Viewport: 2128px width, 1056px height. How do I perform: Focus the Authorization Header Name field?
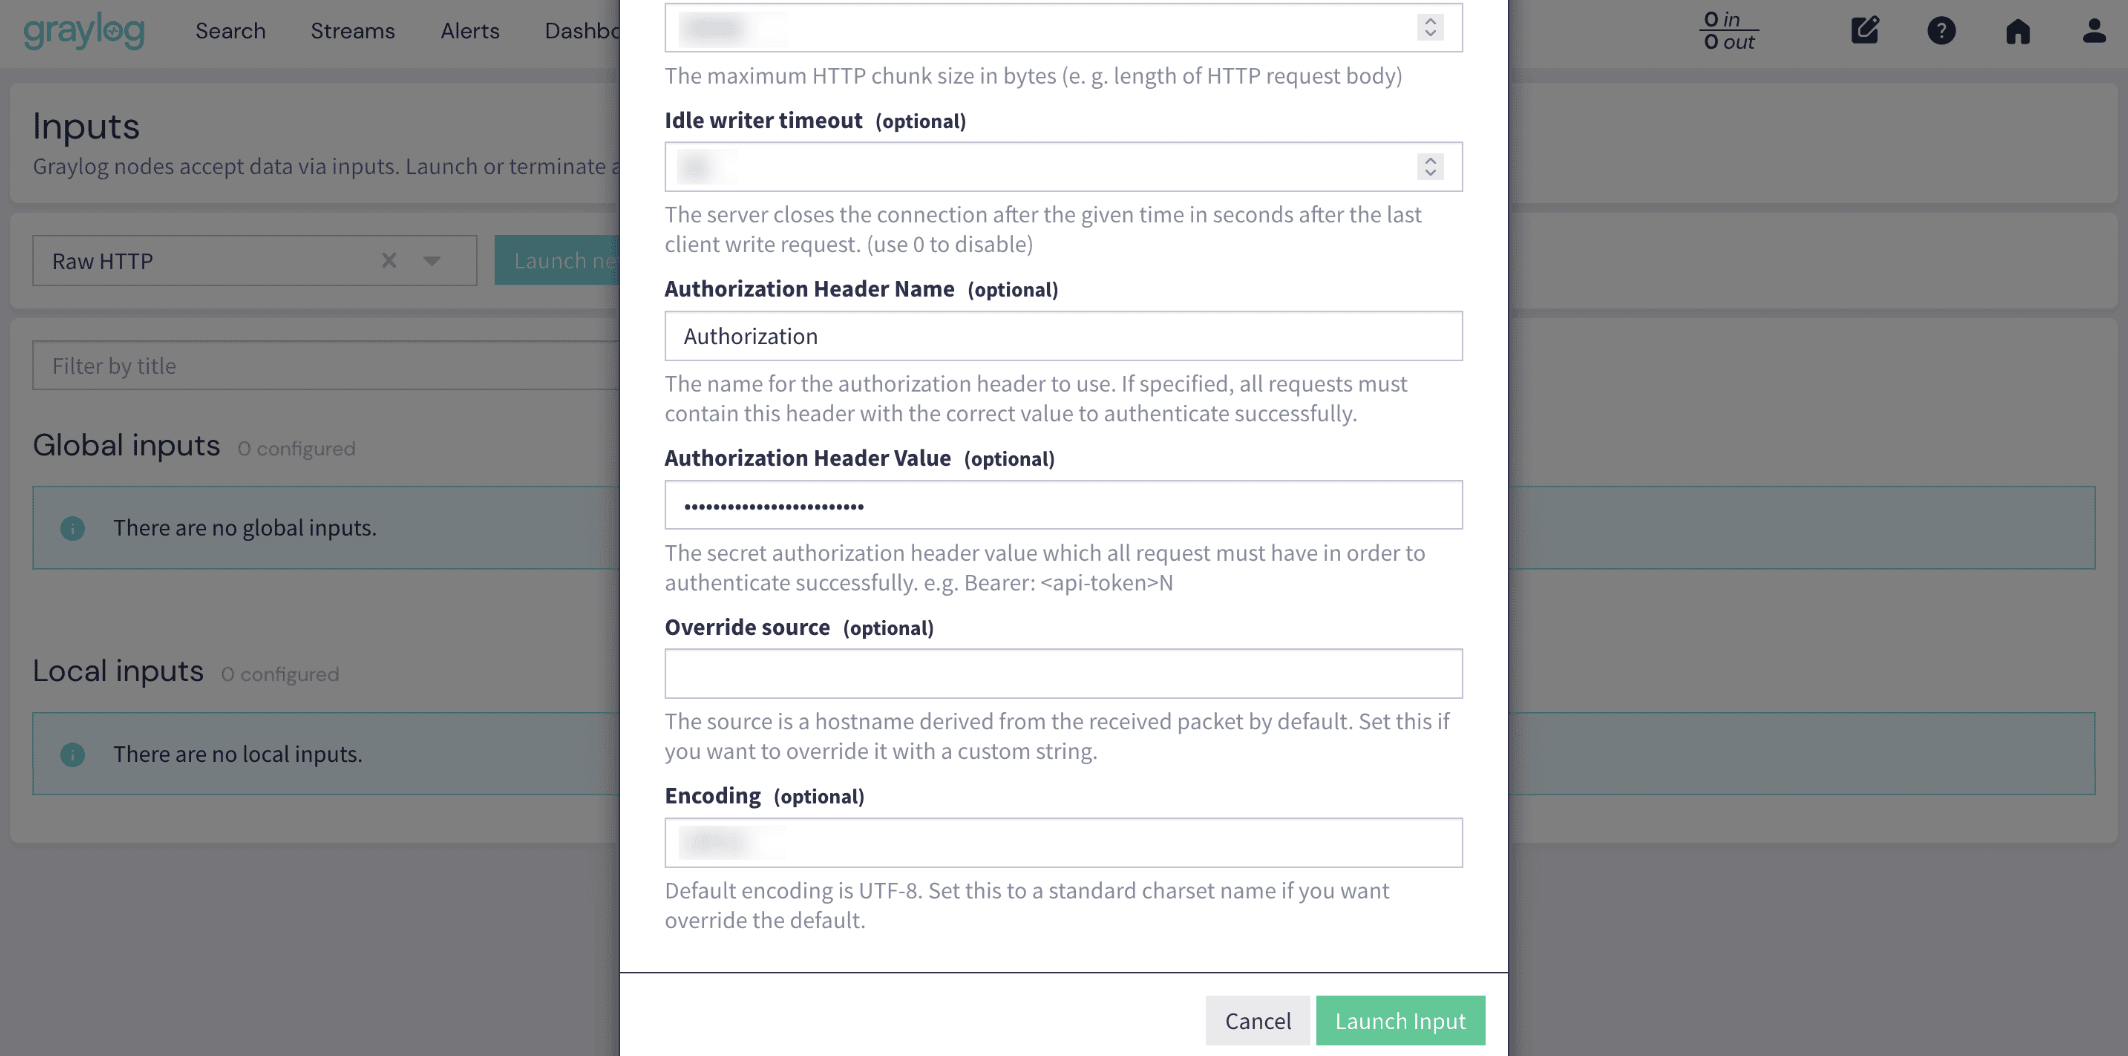point(1063,336)
